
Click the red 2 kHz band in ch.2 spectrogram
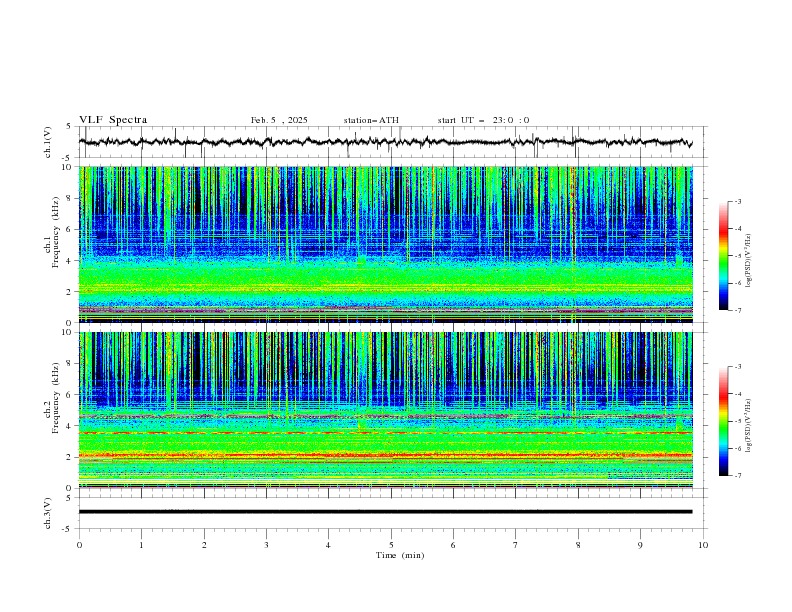tap(385, 455)
